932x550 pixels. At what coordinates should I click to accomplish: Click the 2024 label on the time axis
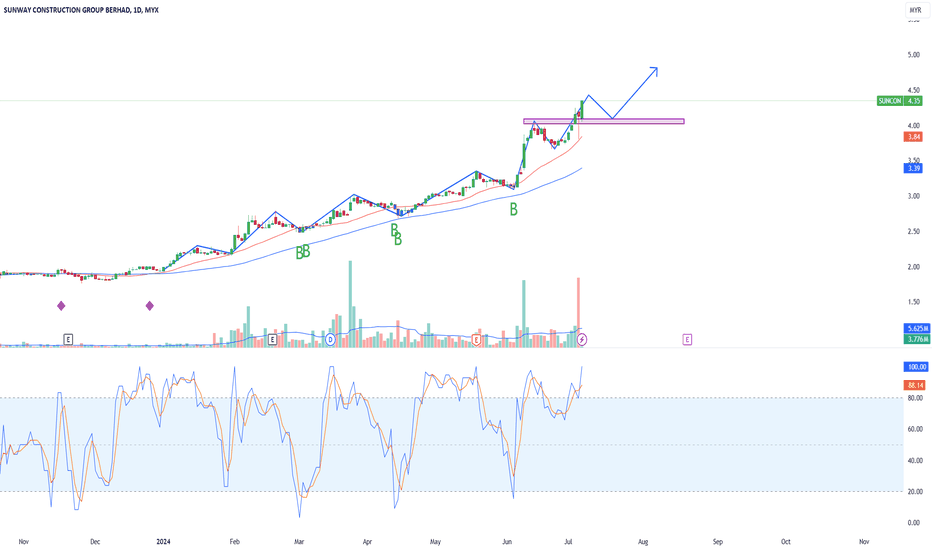[163, 542]
